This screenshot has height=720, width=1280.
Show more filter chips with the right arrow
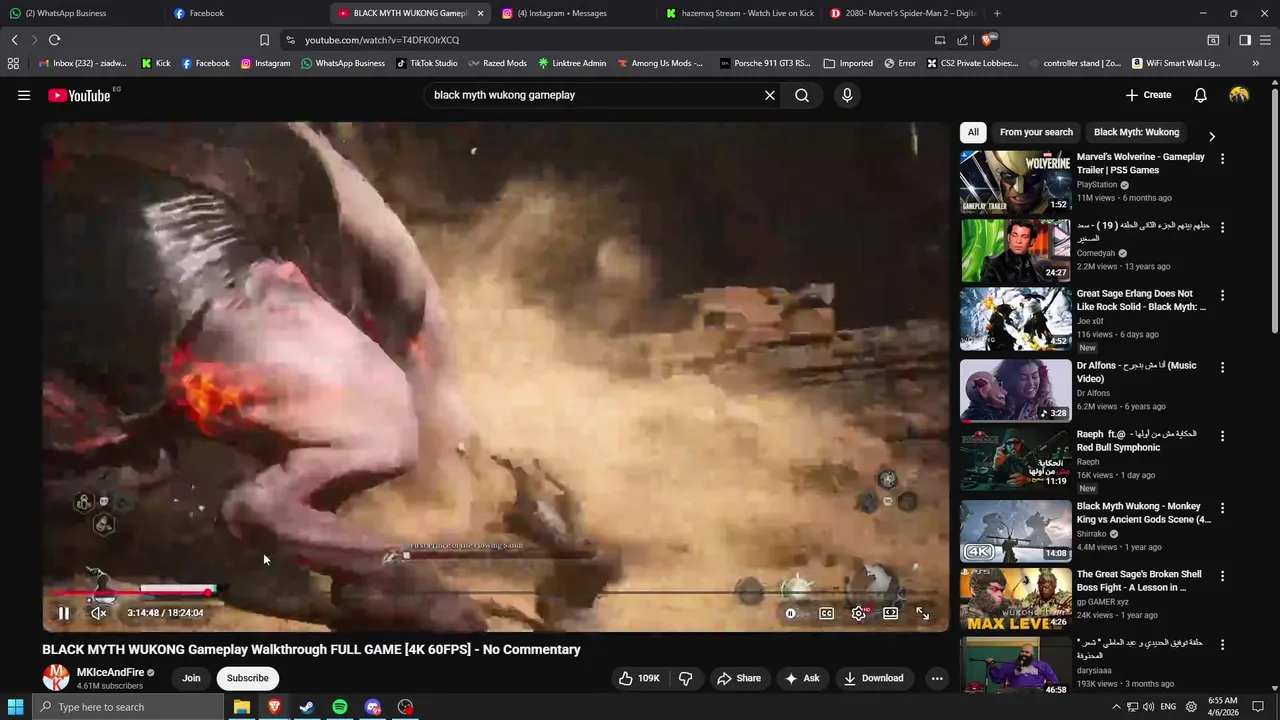click(x=1212, y=135)
